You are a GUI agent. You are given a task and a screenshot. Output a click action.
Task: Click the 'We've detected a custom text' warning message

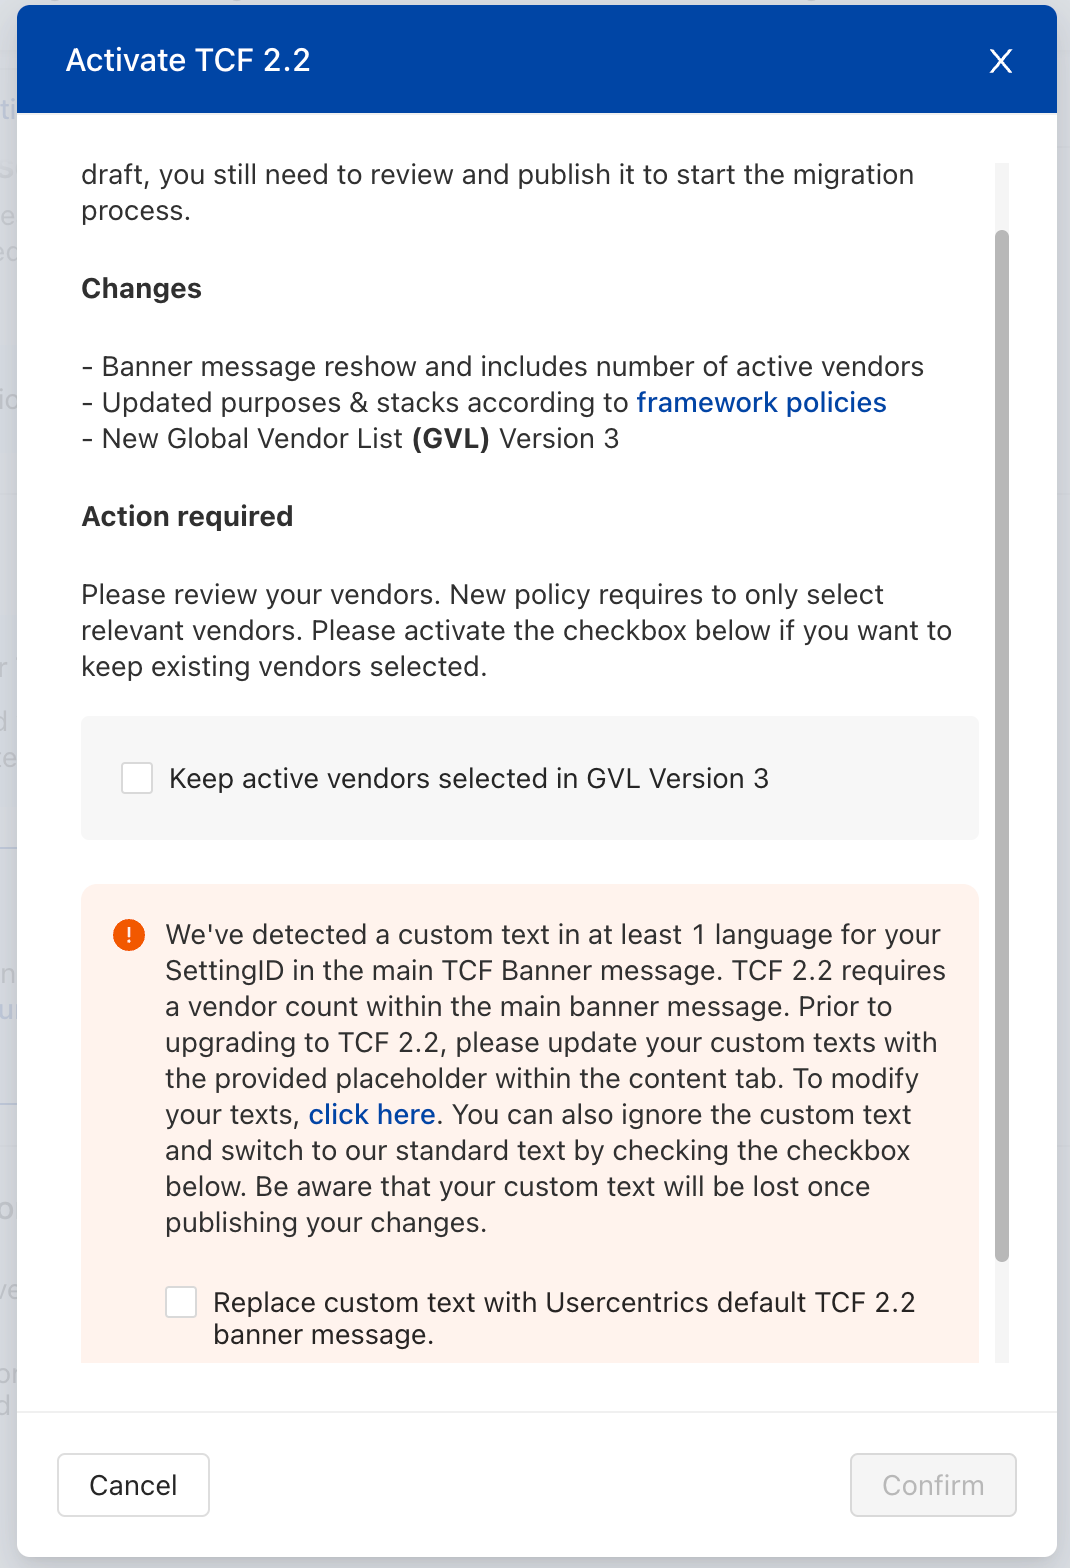click(555, 1078)
